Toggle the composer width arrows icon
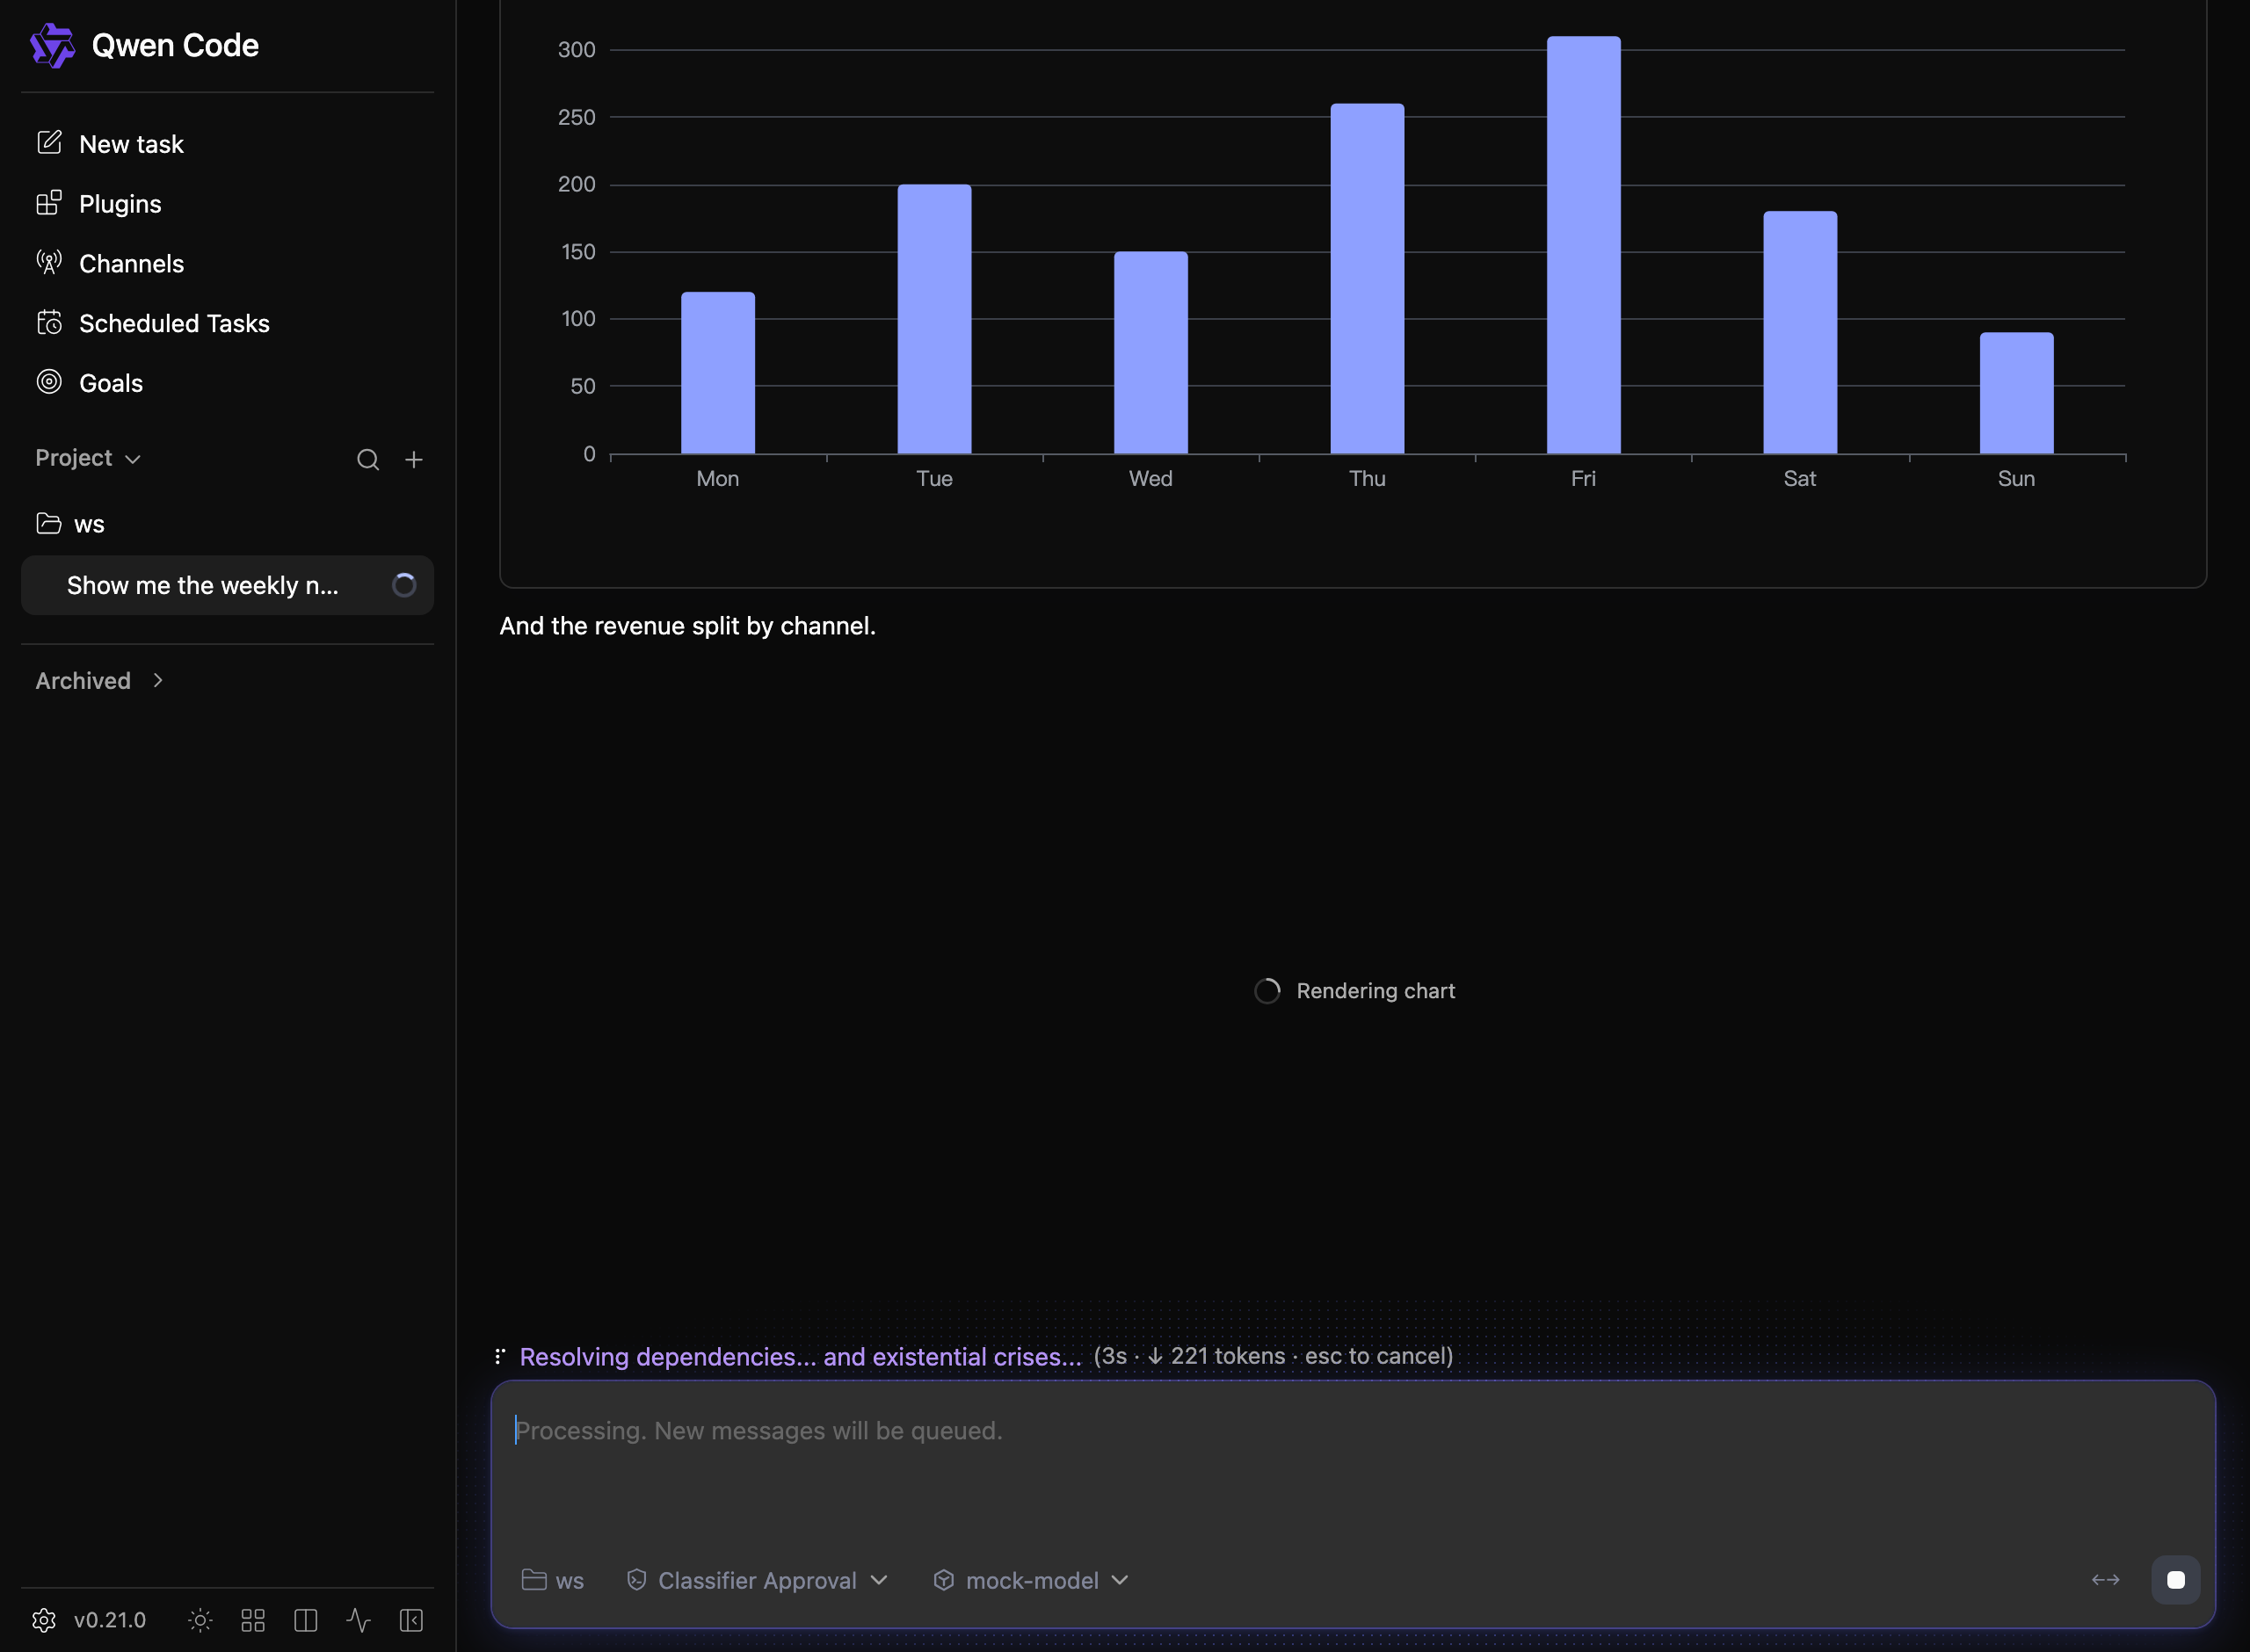The width and height of the screenshot is (2250, 1652). point(2105,1580)
